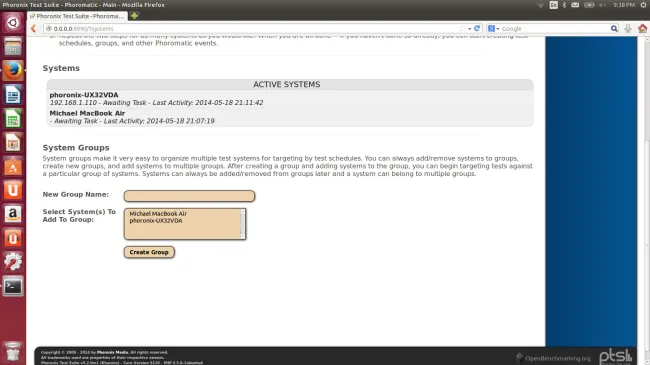Open System Settings from the dock
Screen dimensions: 650x365
(x=12, y=262)
